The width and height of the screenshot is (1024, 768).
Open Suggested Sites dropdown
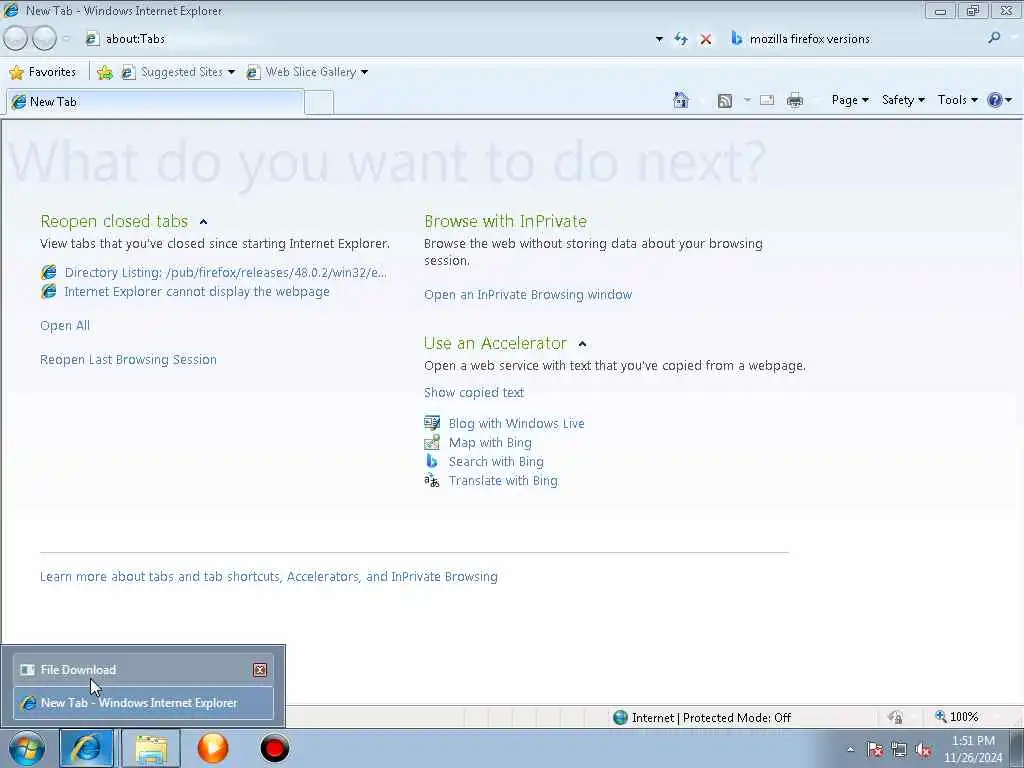(x=178, y=72)
